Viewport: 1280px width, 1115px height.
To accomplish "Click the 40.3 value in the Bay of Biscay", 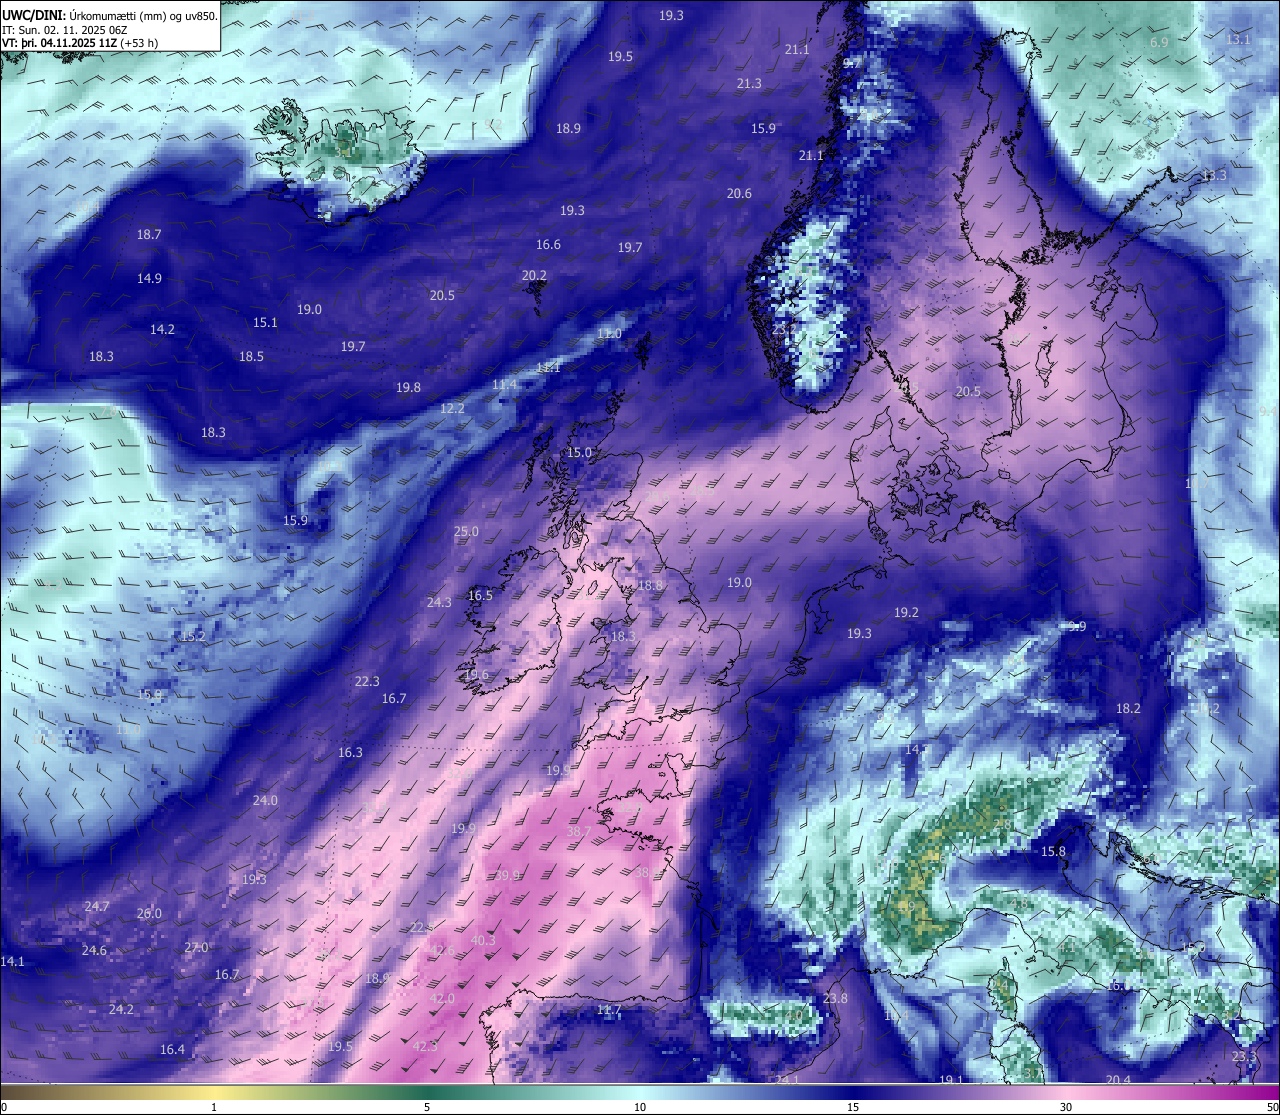I will [483, 941].
